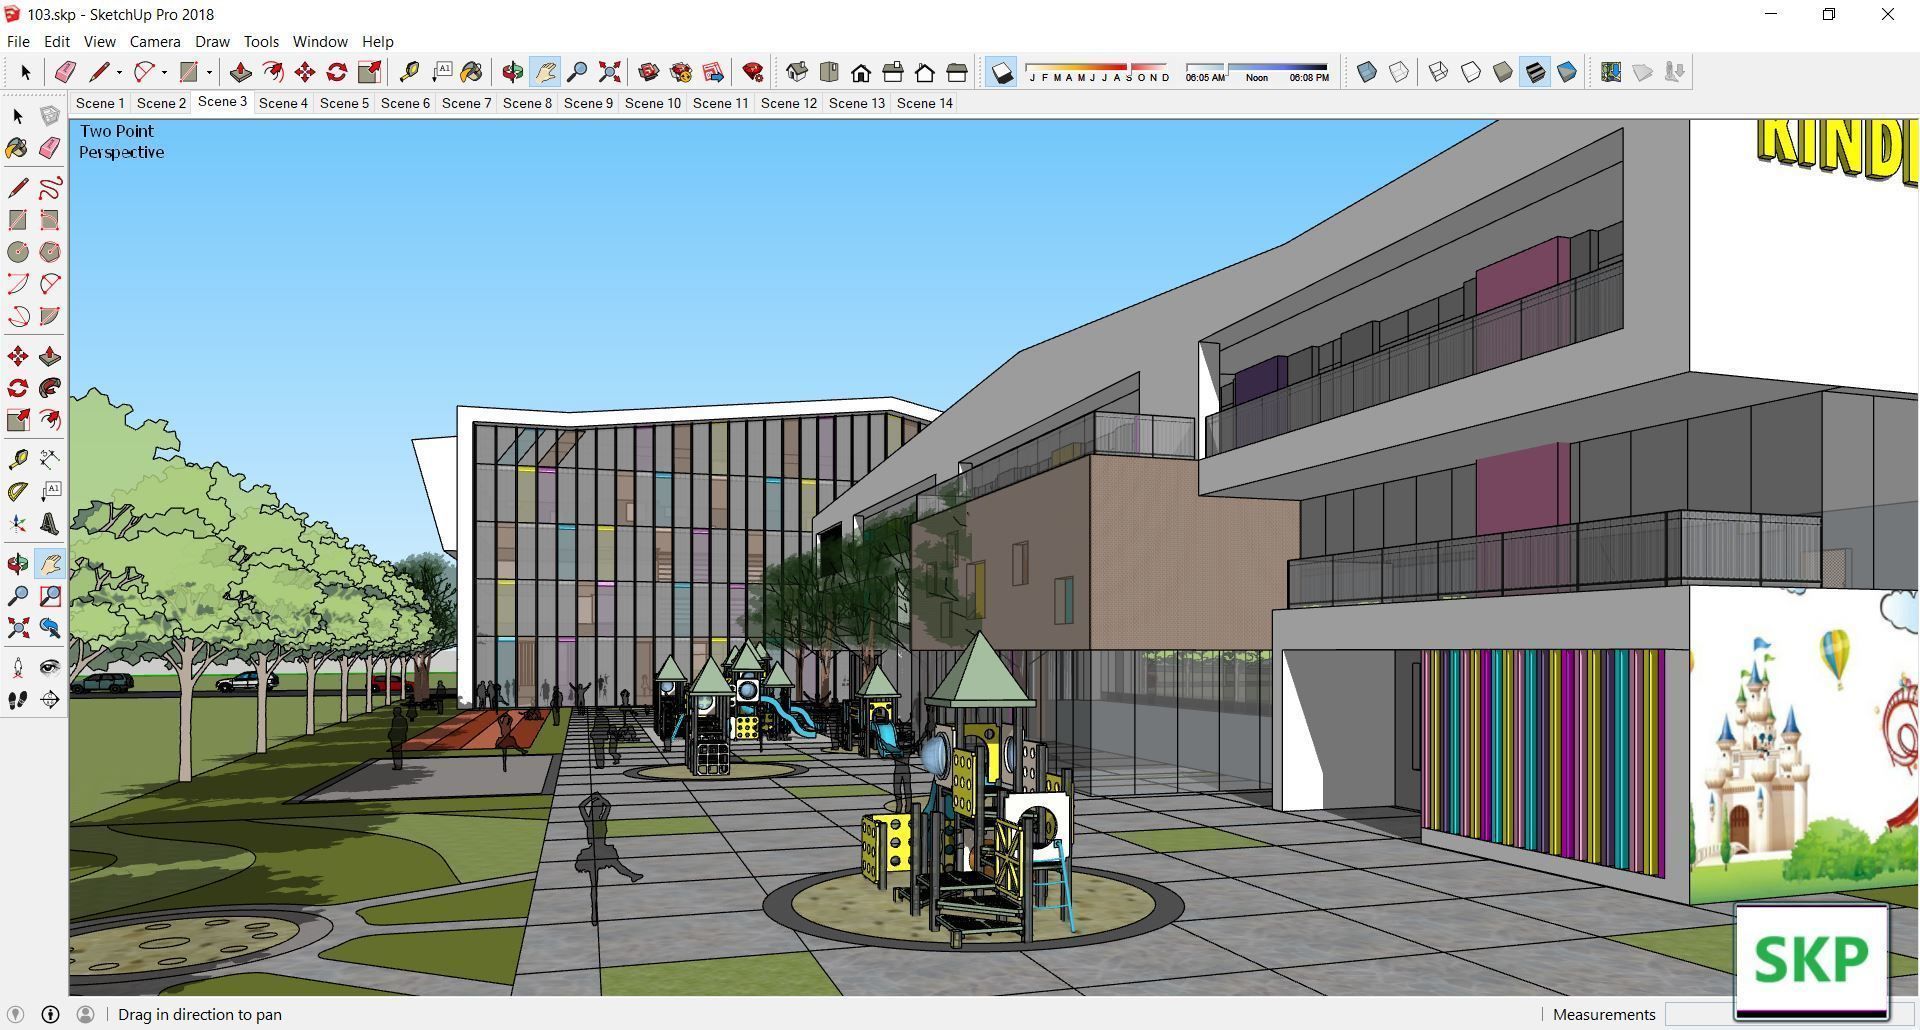Open the Extension Warehouse icon
Screen dimensions: 1920x1030
(x=681, y=72)
